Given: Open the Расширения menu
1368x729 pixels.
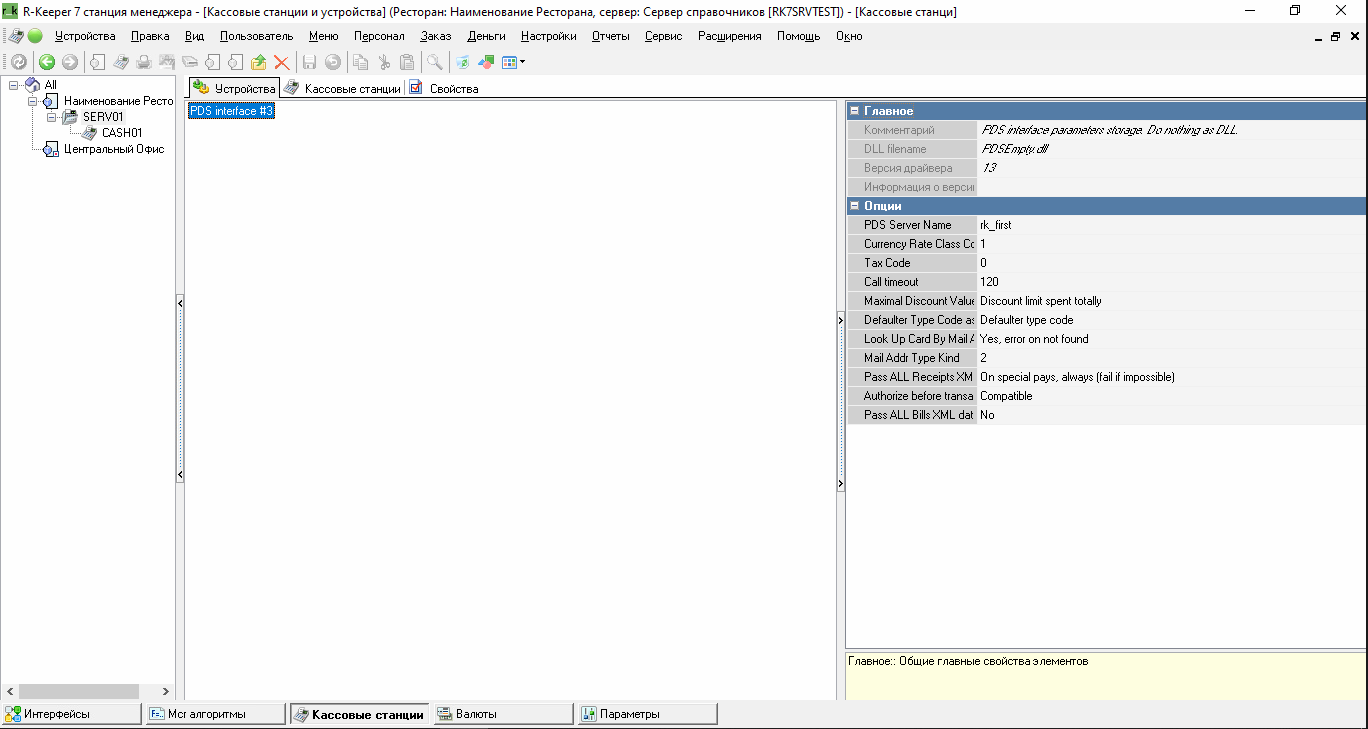Looking at the screenshot, I should [729, 36].
